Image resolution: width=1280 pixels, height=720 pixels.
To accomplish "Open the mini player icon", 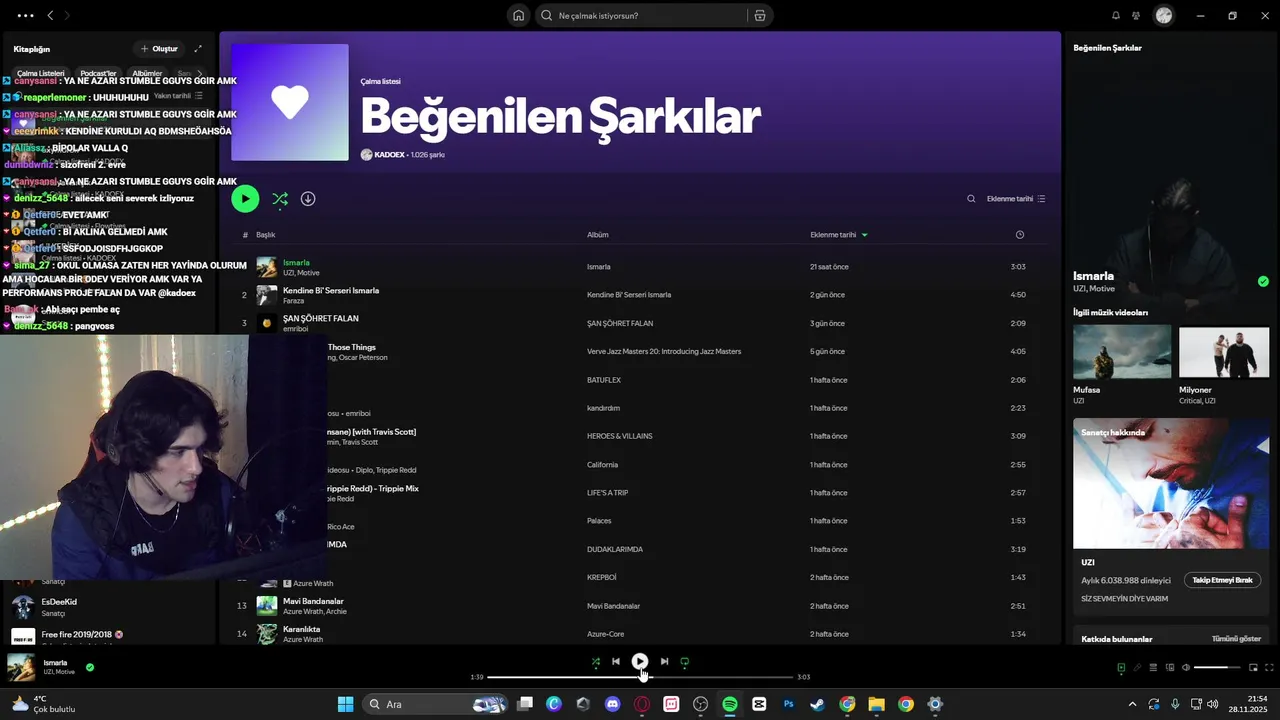I will pyautogui.click(x=1253, y=668).
